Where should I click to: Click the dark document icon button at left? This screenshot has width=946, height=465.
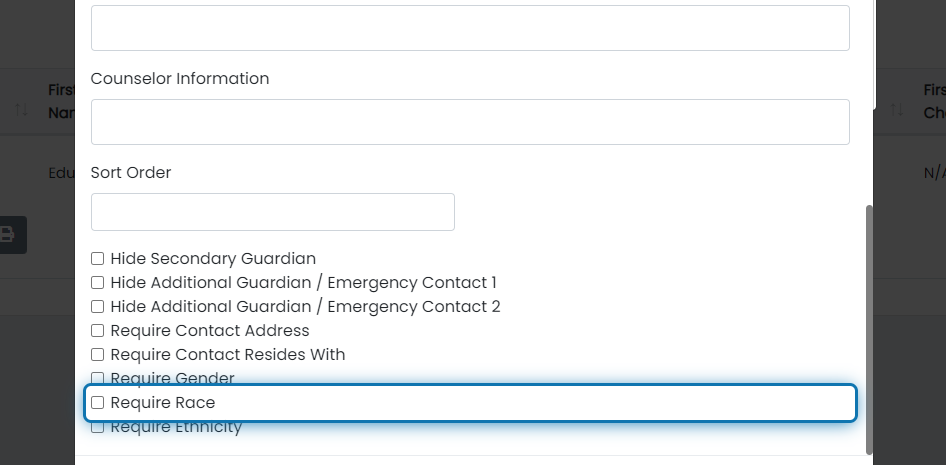coord(11,235)
